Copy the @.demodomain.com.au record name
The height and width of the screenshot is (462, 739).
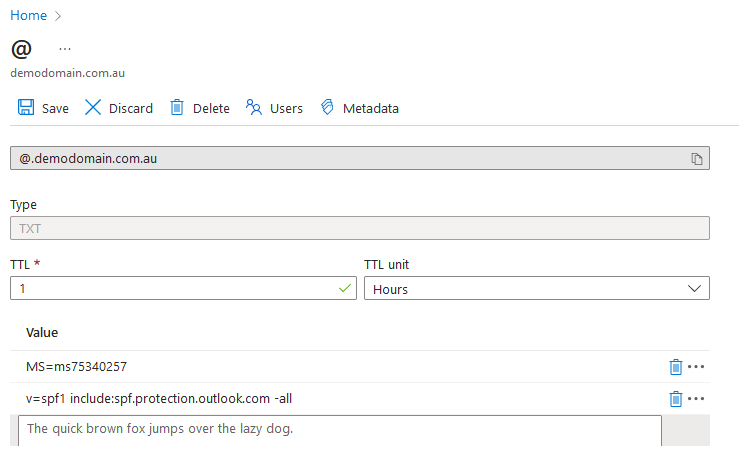pos(697,159)
